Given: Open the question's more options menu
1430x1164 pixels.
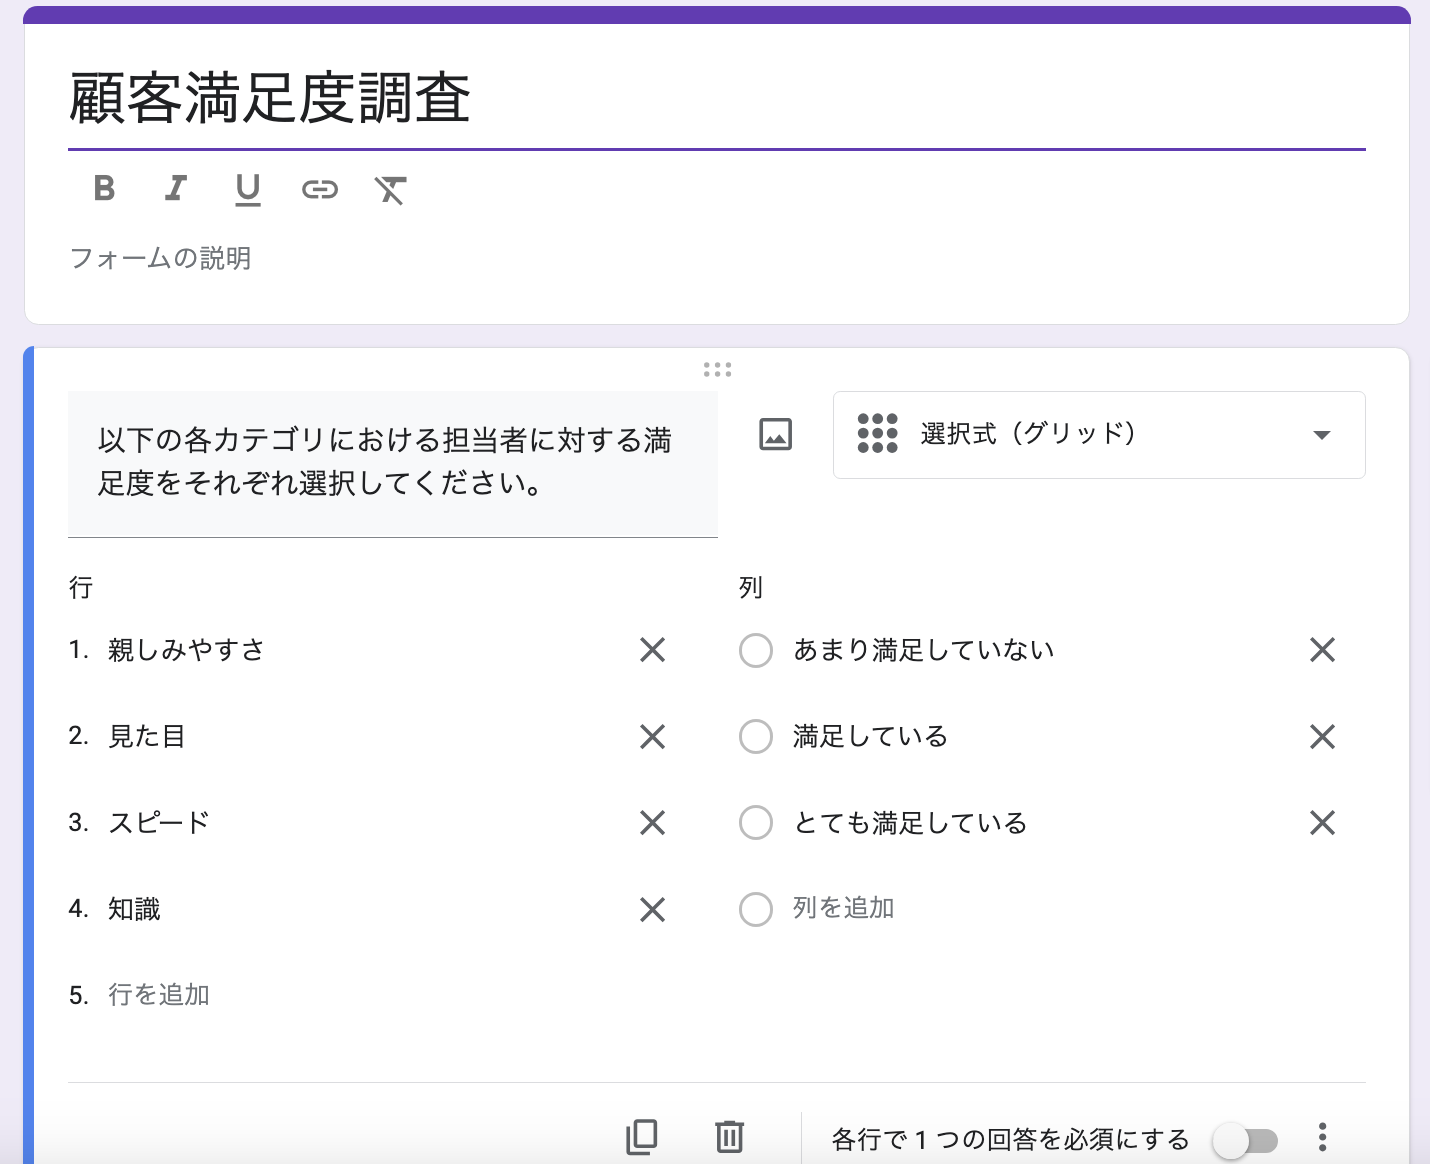Looking at the screenshot, I should click(x=1322, y=1137).
